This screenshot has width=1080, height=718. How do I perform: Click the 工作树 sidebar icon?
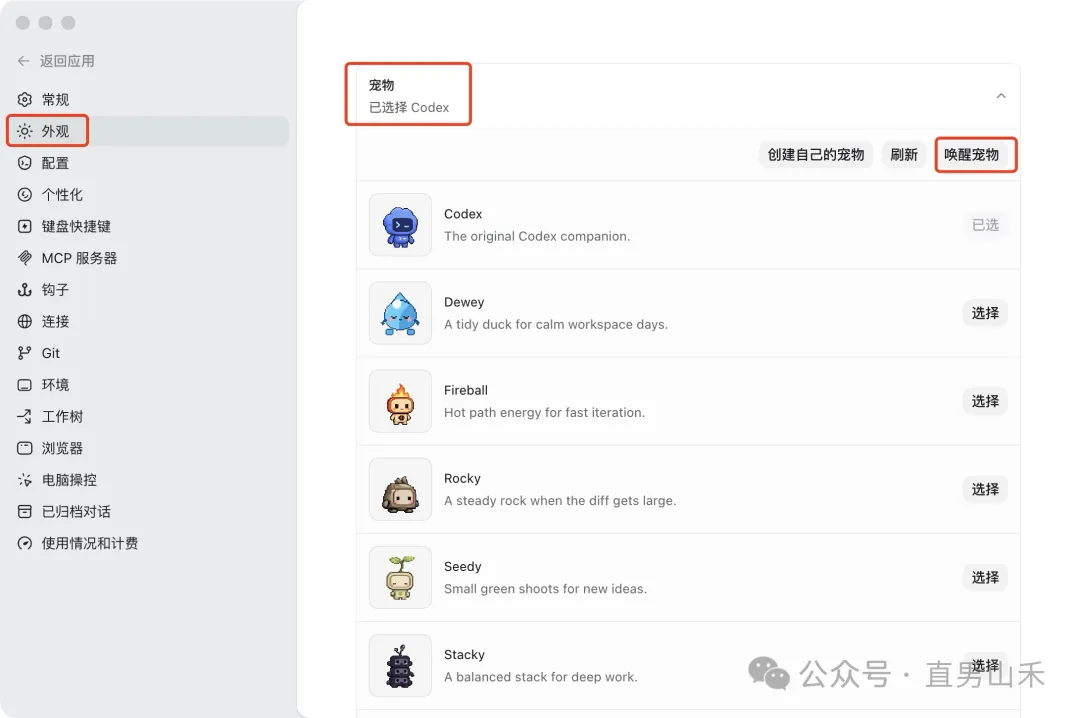[x=25, y=417]
